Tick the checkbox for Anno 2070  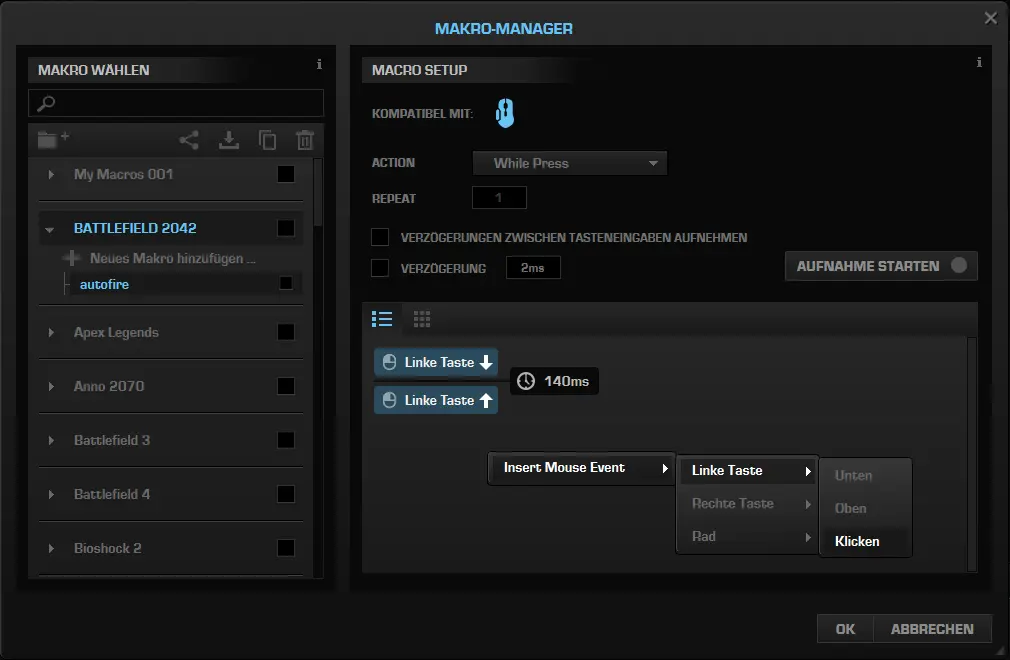pos(286,386)
